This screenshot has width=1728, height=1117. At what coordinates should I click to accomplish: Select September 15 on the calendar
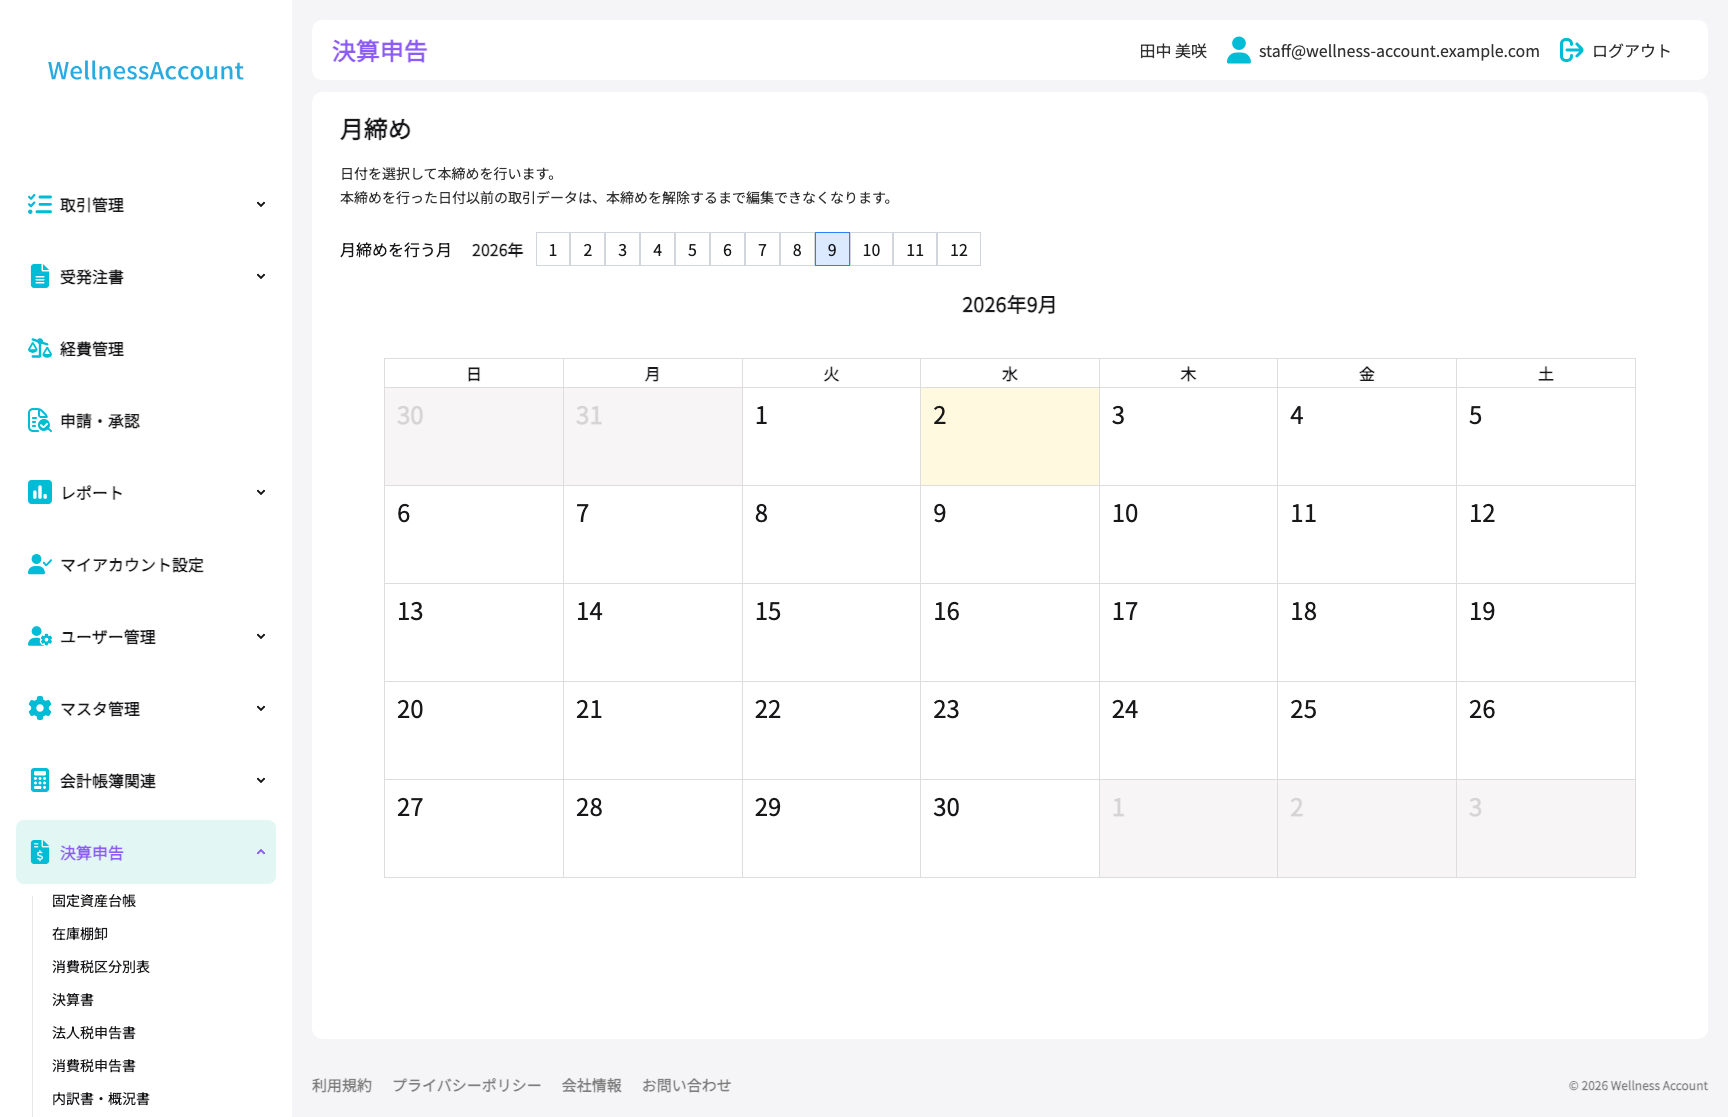[x=831, y=633]
